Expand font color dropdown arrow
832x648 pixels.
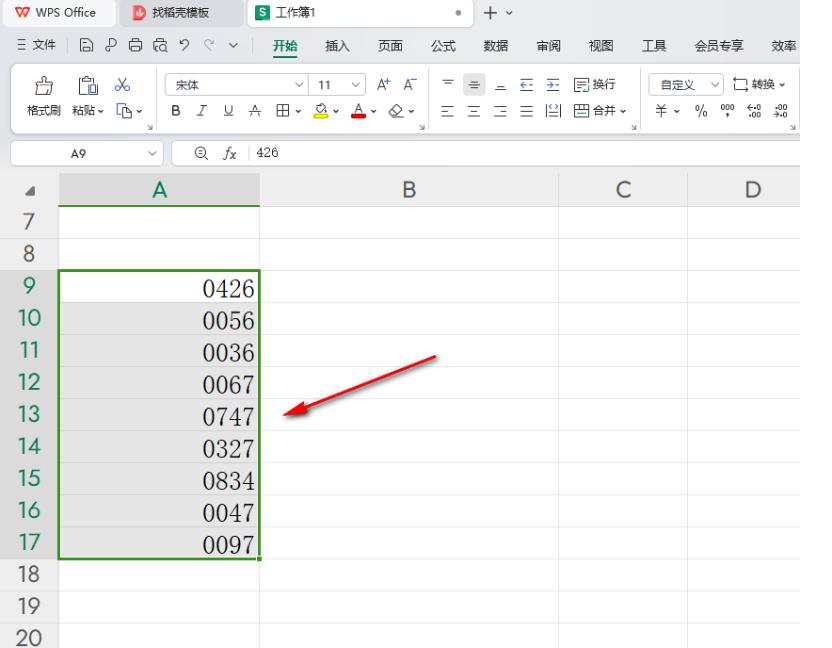tap(374, 111)
